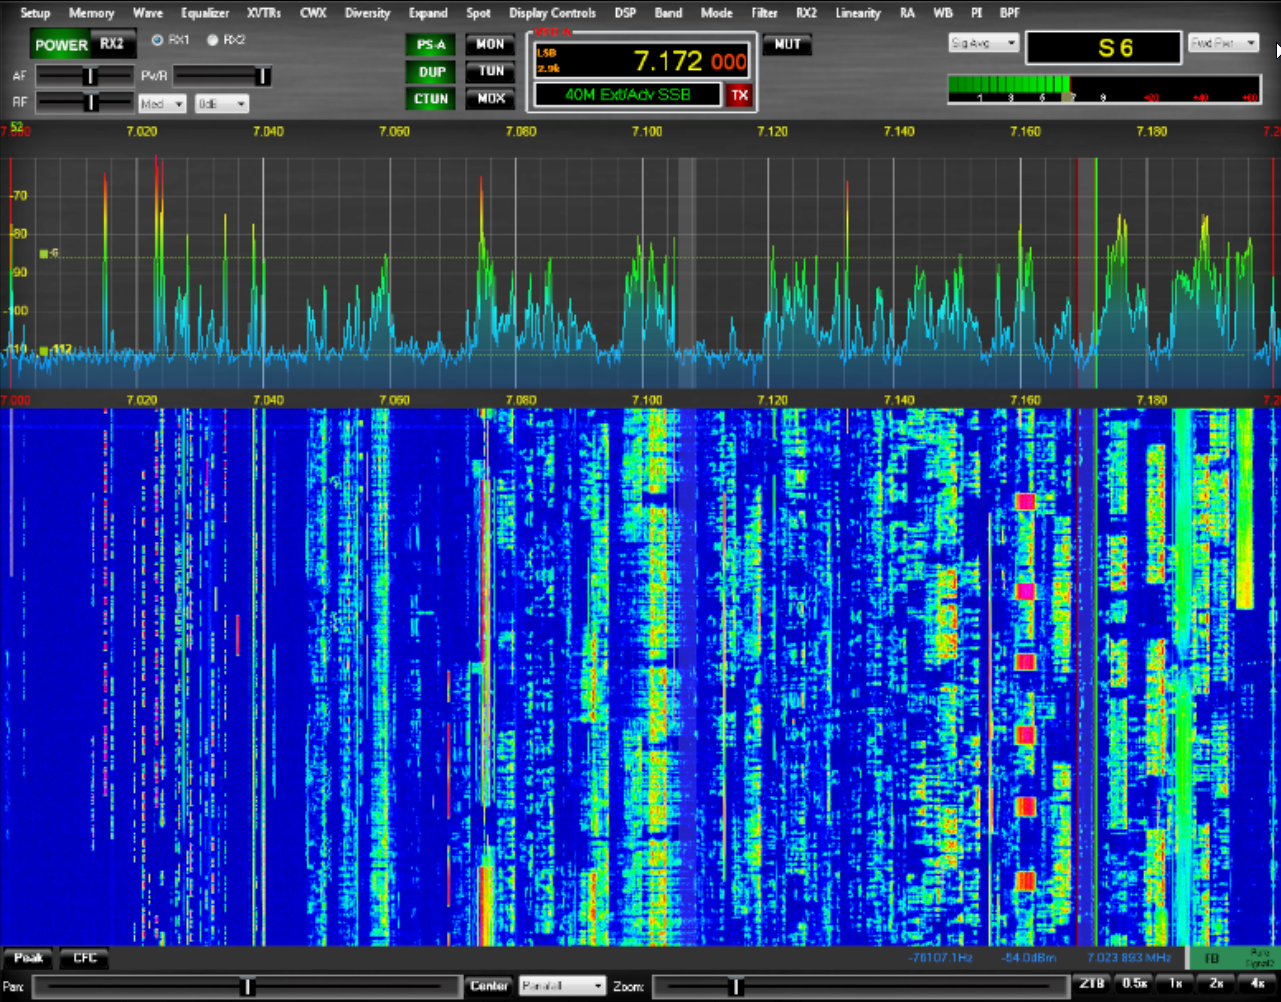Screen dimensions: 1281x1002
Task: Click the PWR drive slider
Action: coord(223,76)
